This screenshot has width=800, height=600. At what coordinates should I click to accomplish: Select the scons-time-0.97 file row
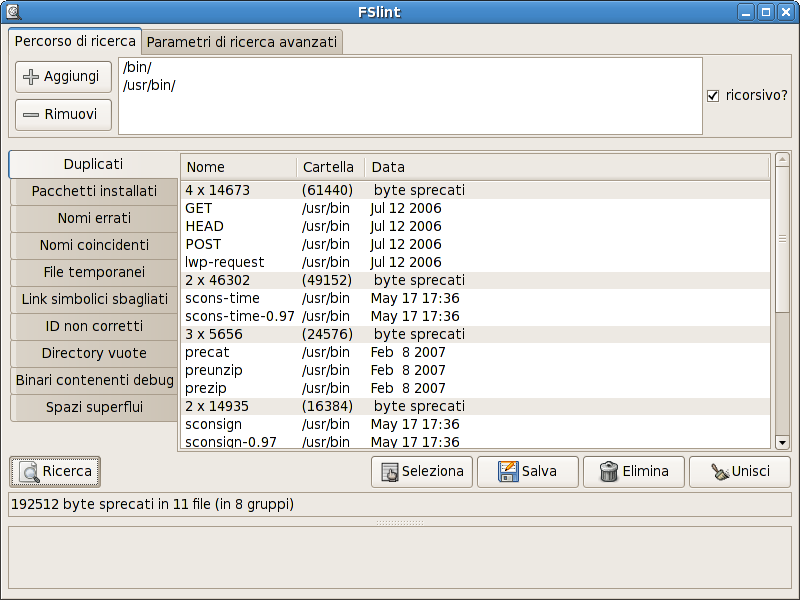(475, 316)
